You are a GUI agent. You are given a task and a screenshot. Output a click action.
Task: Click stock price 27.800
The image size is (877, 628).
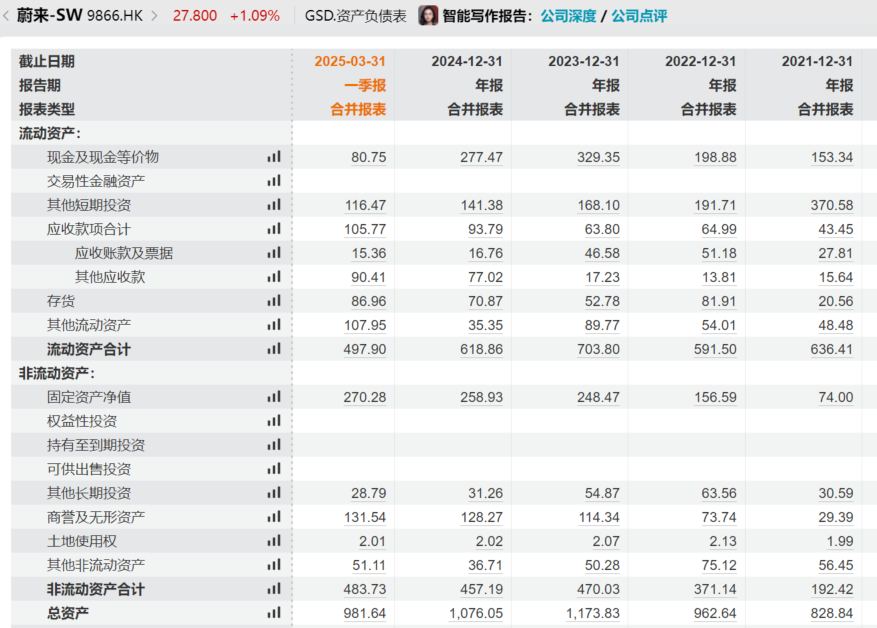coord(195,16)
